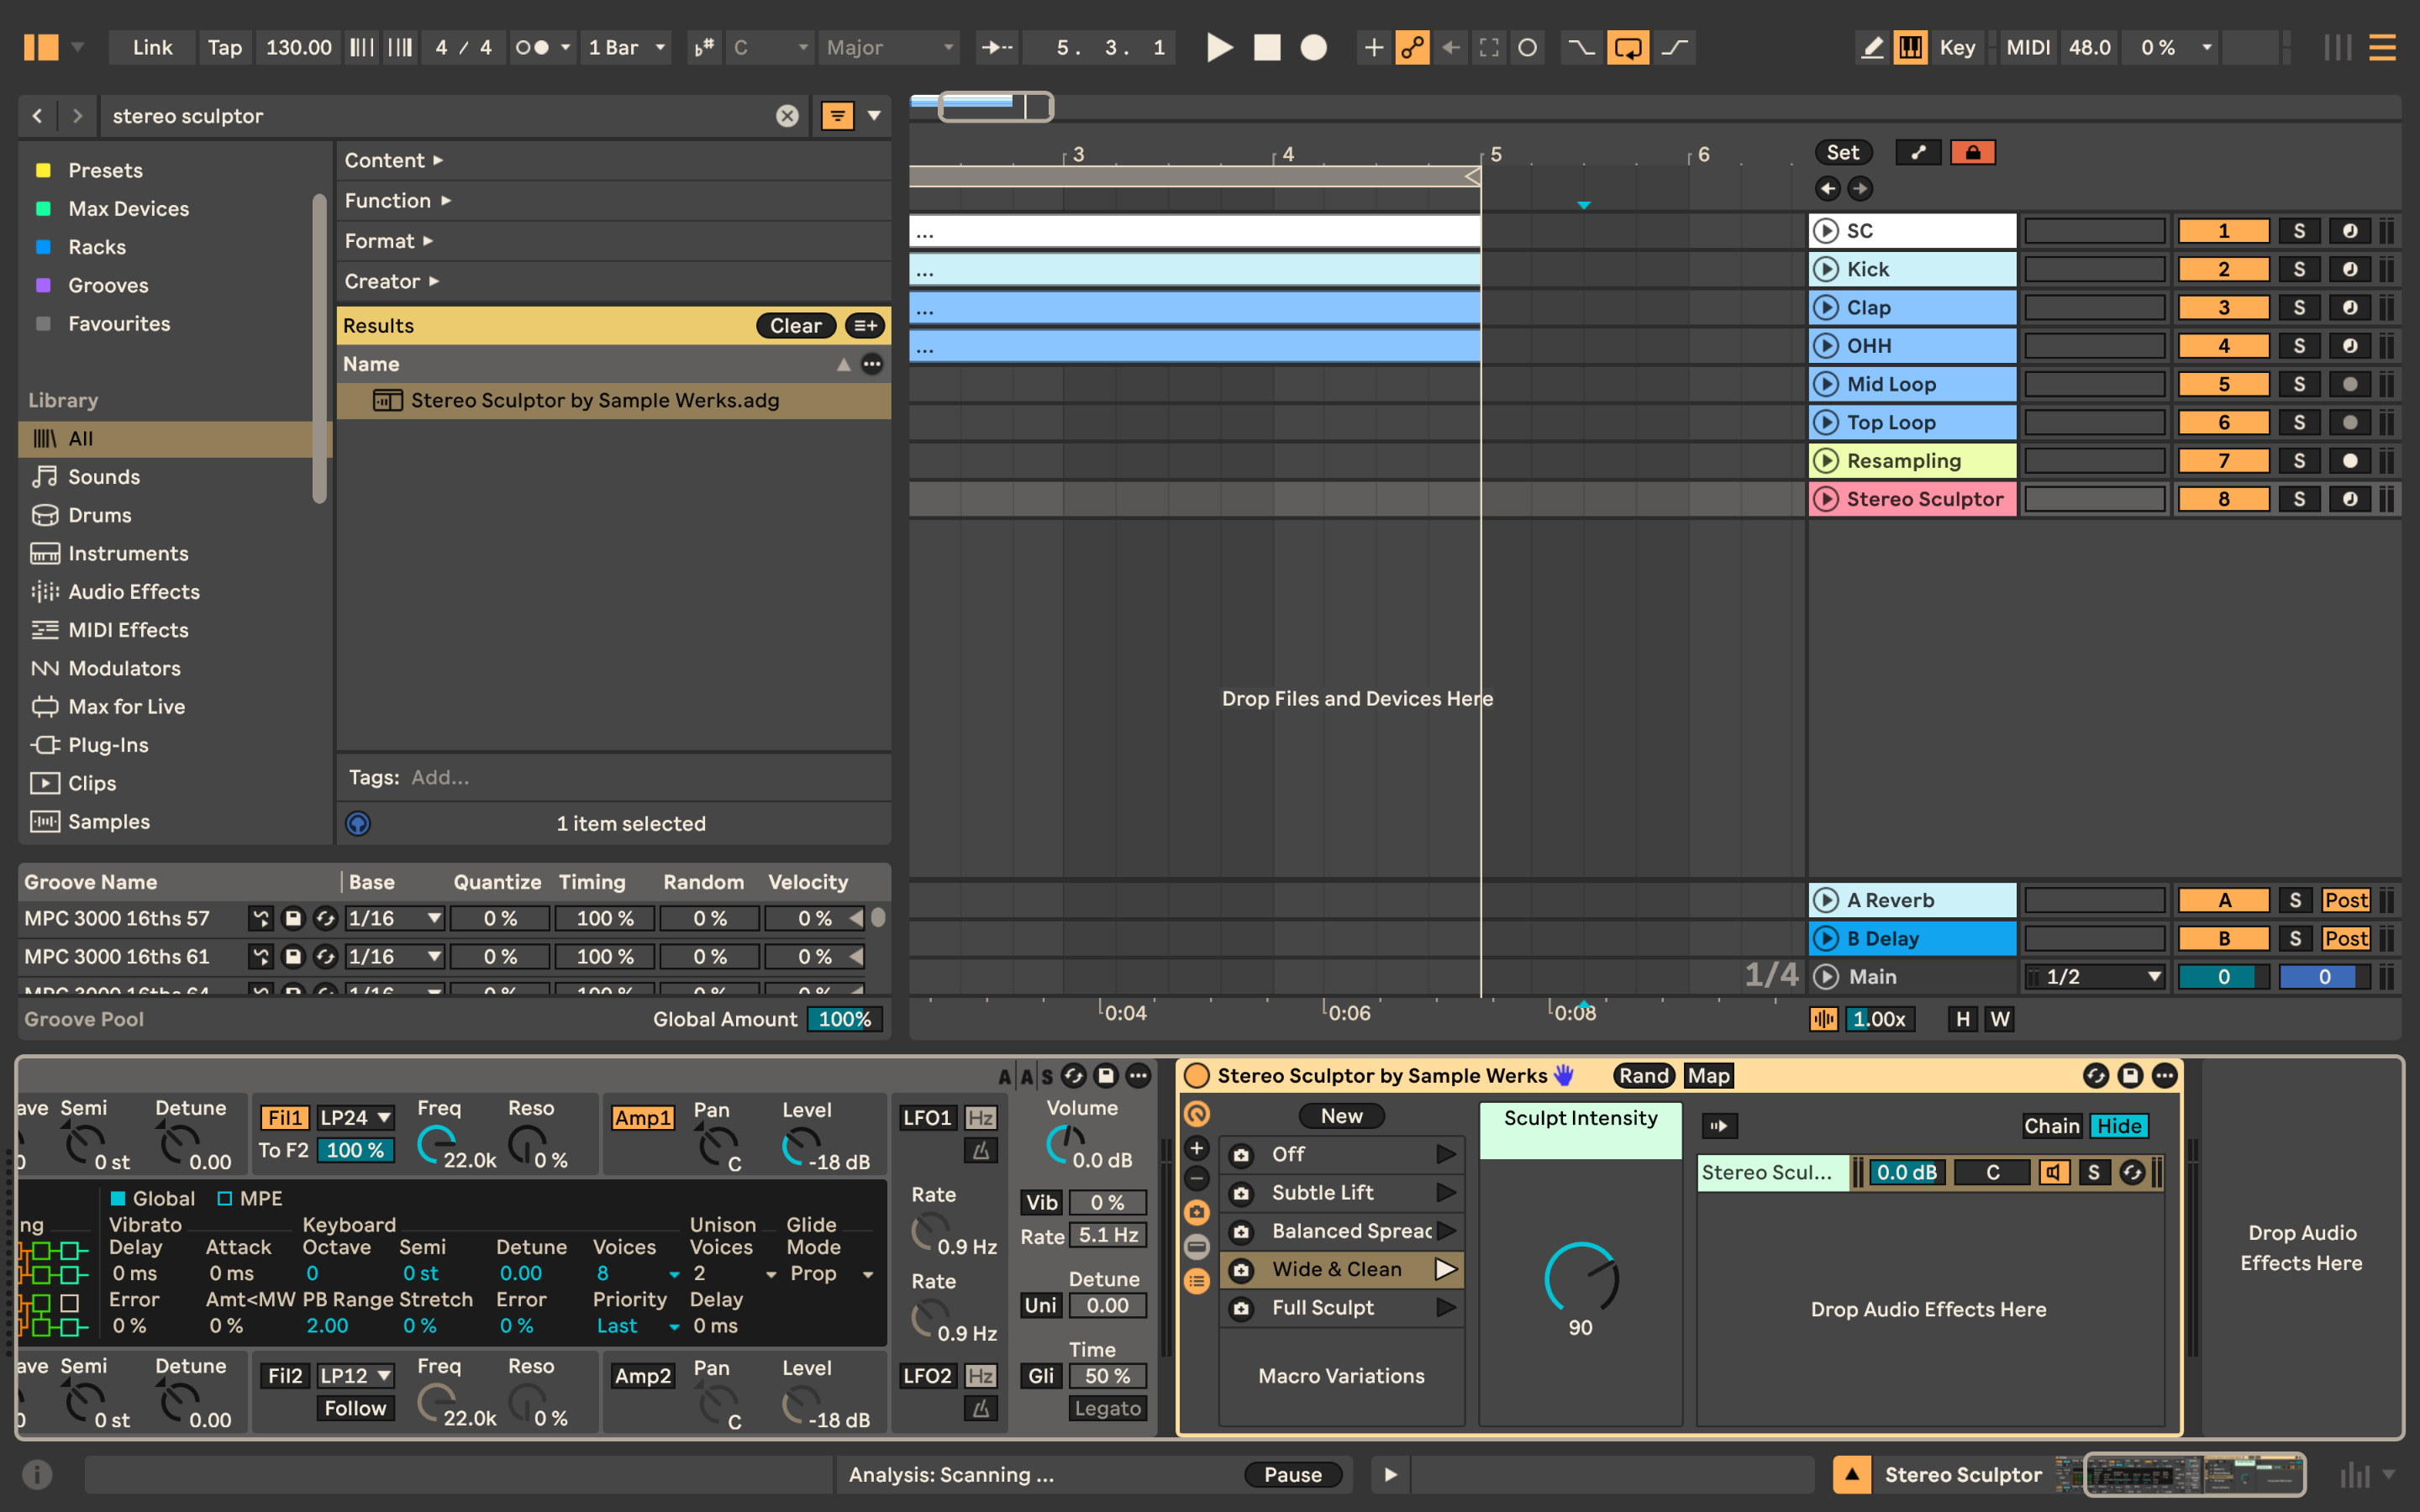This screenshot has width=2420, height=1512.
Task: Click the Arrangement Record button
Action: click(x=1313, y=47)
